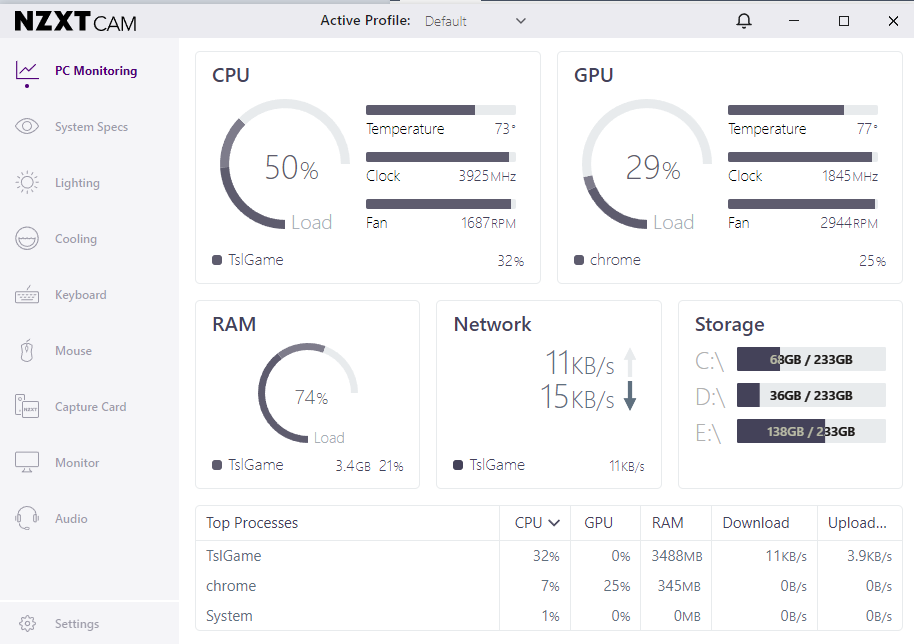
Task: Open System Specs section
Action: point(92,127)
